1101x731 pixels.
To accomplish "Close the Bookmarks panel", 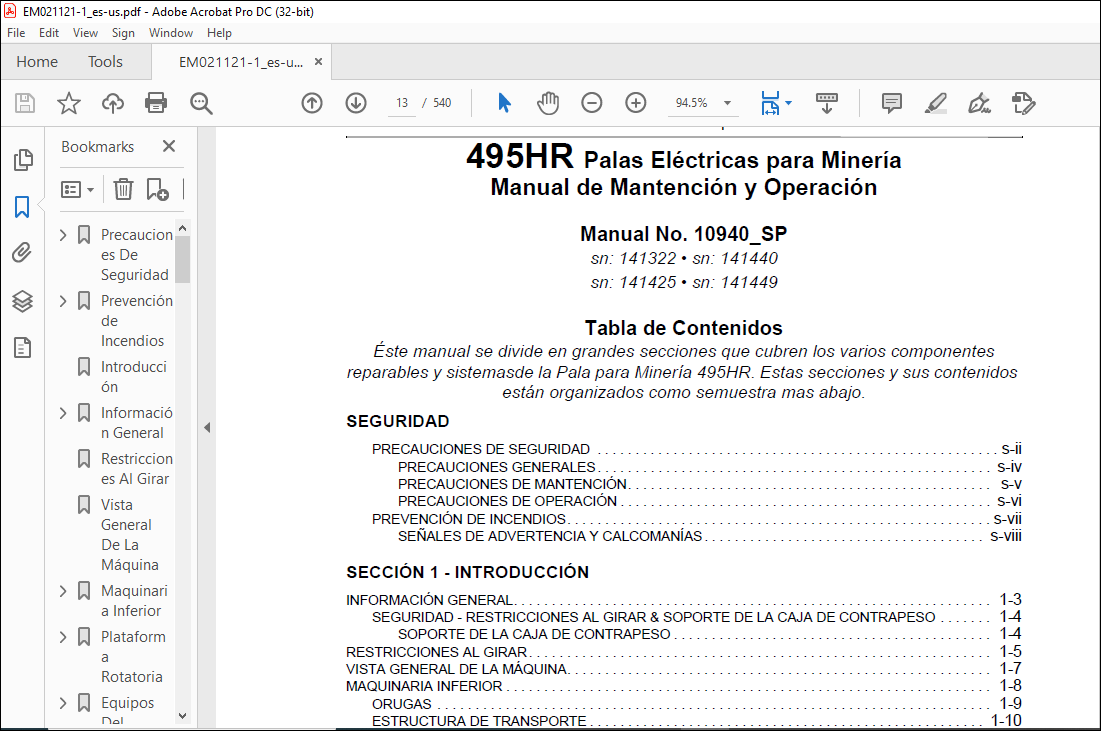I will pyautogui.click(x=169, y=146).
